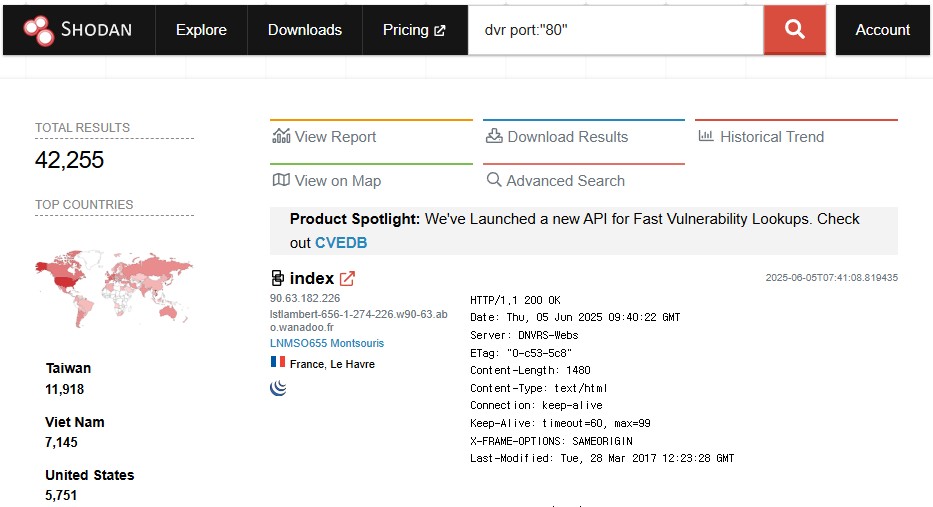Click the Advanced Search magnifier icon
This screenshot has height=507, width=933.
(494, 179)
